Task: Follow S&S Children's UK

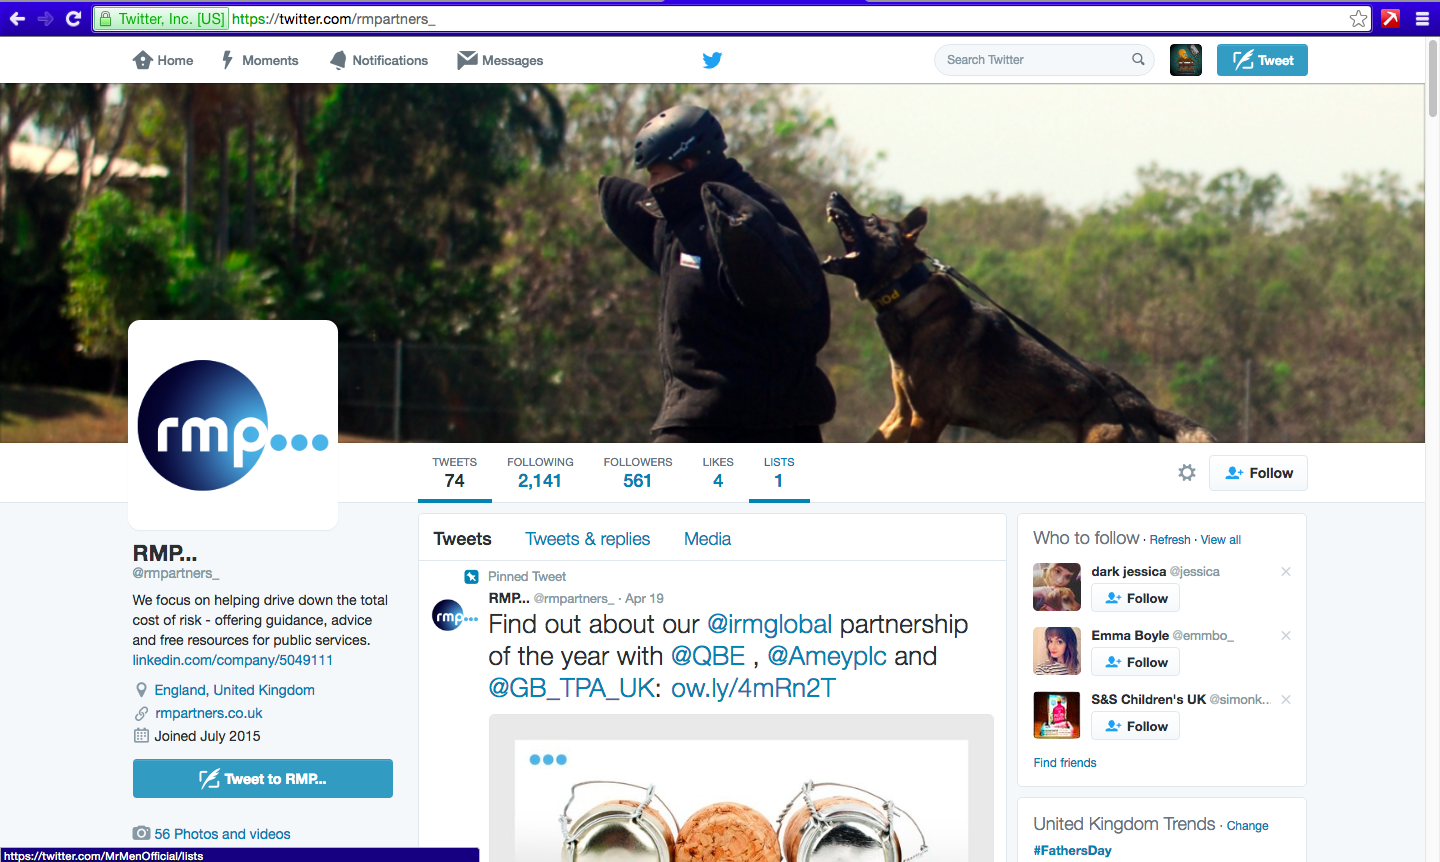Action: coord(1135,726)
